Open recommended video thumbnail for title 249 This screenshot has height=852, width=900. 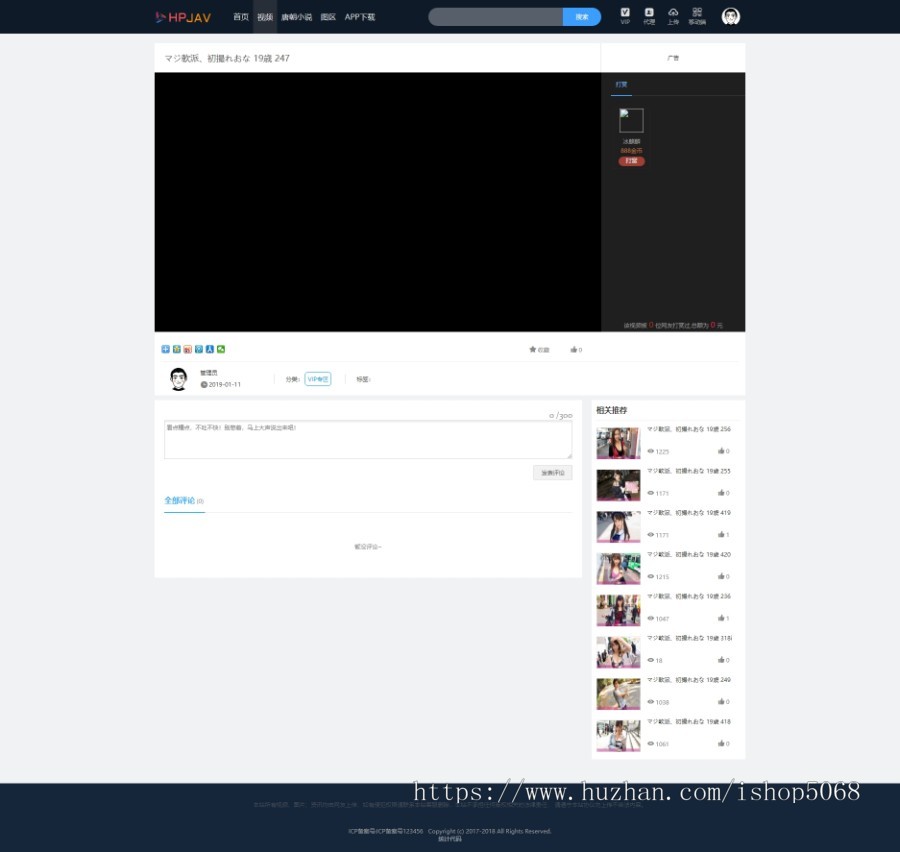[x=618, y=694]
